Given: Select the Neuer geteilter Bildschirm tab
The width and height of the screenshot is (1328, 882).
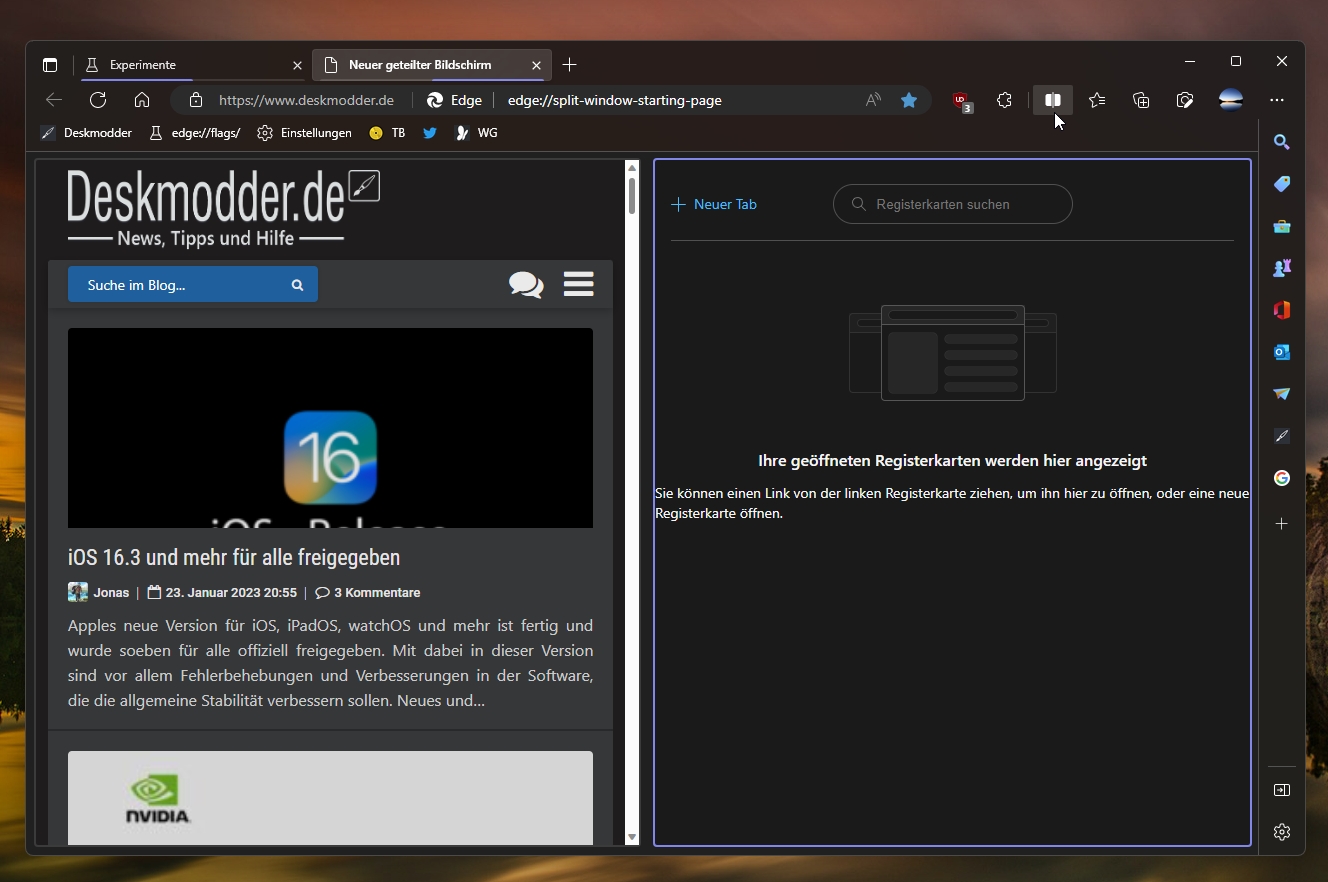Looking at the screenshot, I should click(x=431, y=65).
